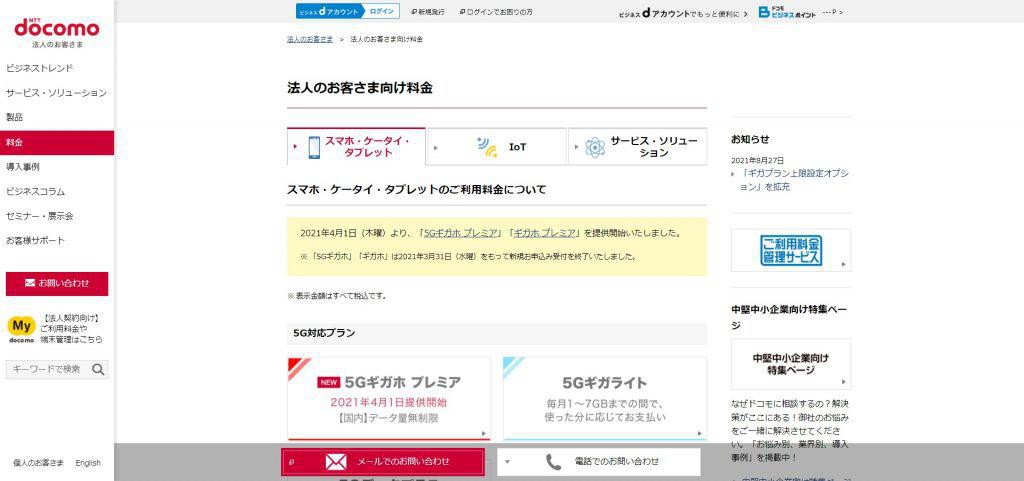Click the ビジネスdアカウント logo
The image size is (1024, 481).
click(x=328, y=11)
